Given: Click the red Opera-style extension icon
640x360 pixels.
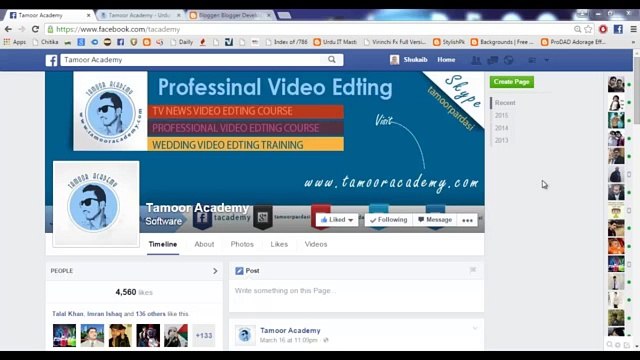Looking at the screenshot, I should click(603, 29).
